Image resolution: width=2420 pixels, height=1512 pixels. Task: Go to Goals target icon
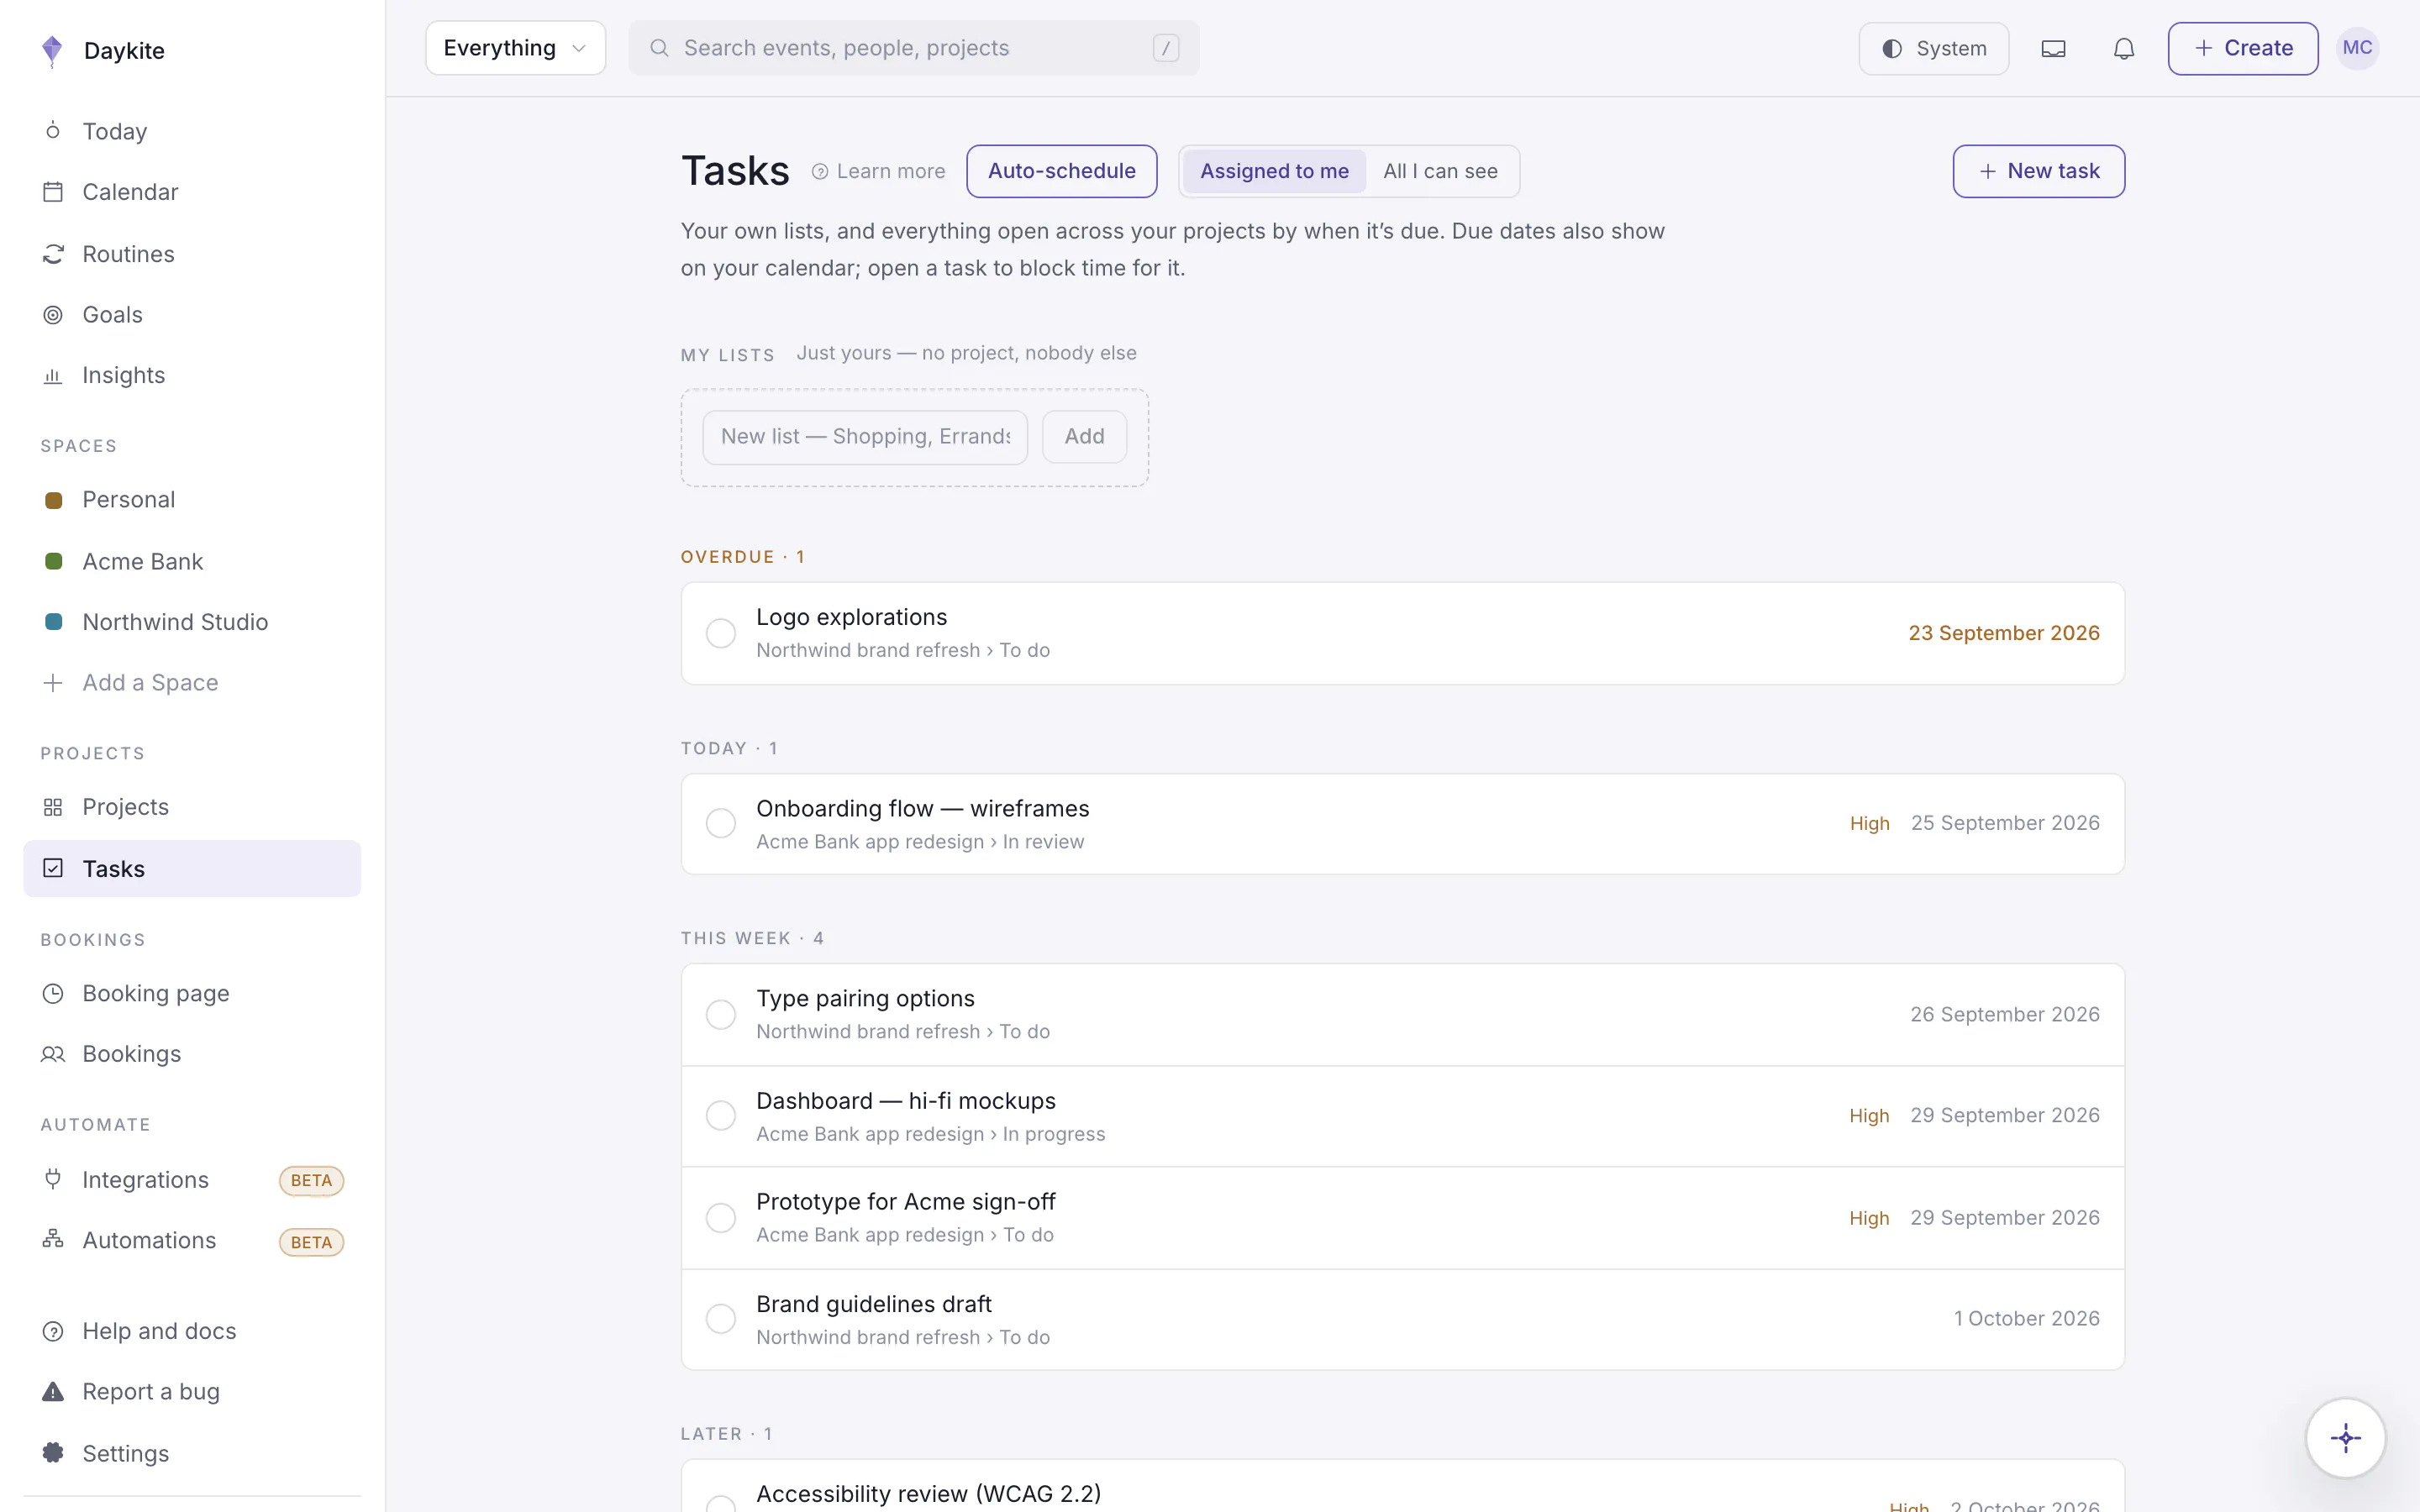[x=53, y=315]
